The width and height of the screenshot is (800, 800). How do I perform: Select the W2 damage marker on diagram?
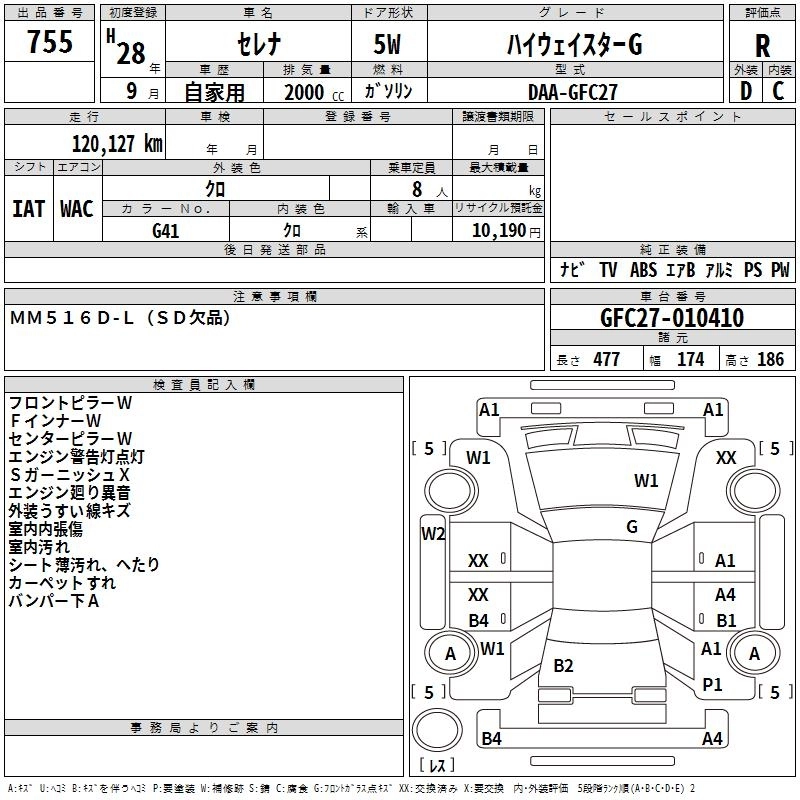tap(432, 533)
